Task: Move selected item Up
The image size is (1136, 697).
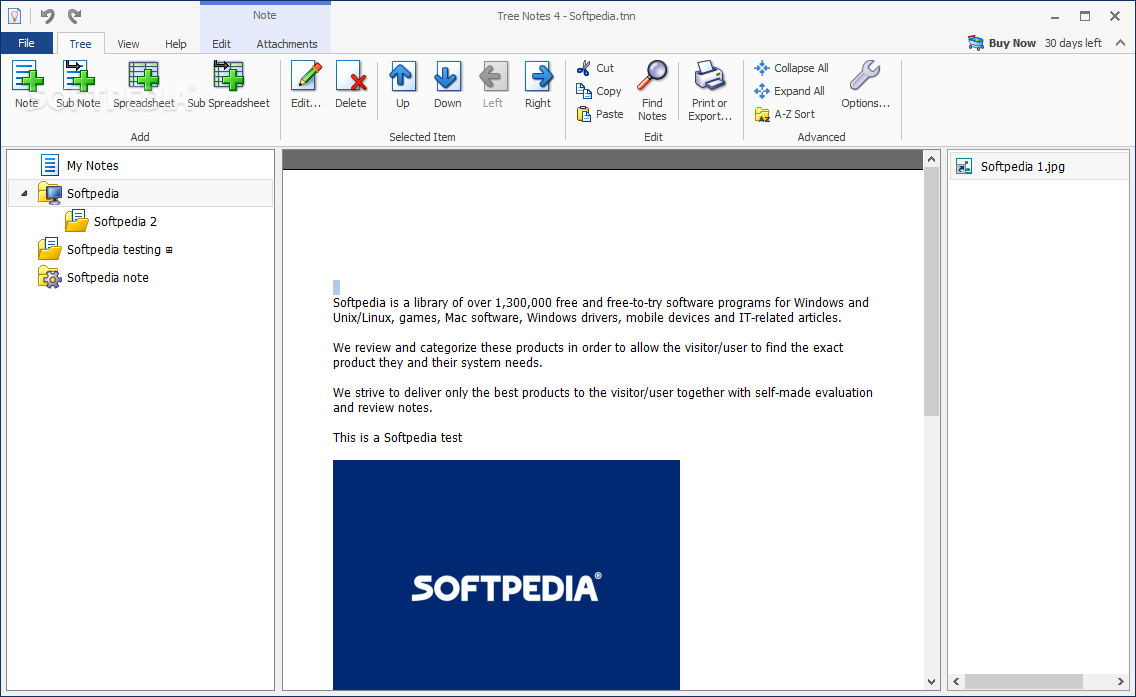Action: pyautogui.click(x=403, y=85)
